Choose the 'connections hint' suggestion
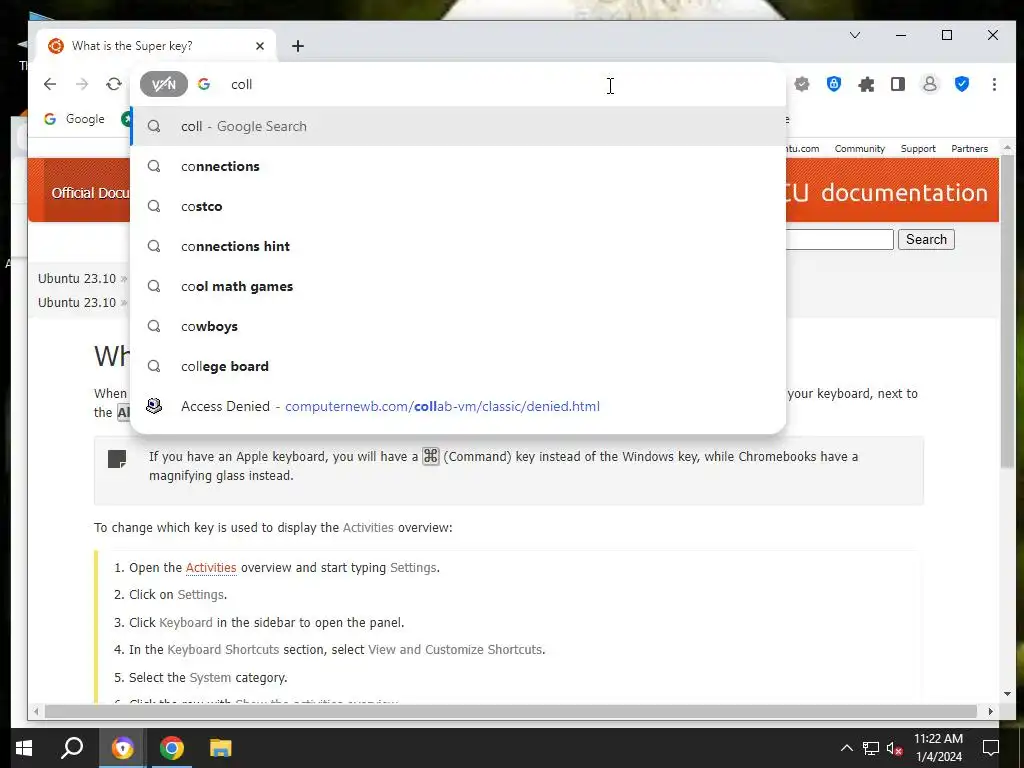The image size is (1024, 768). [458, 246]
